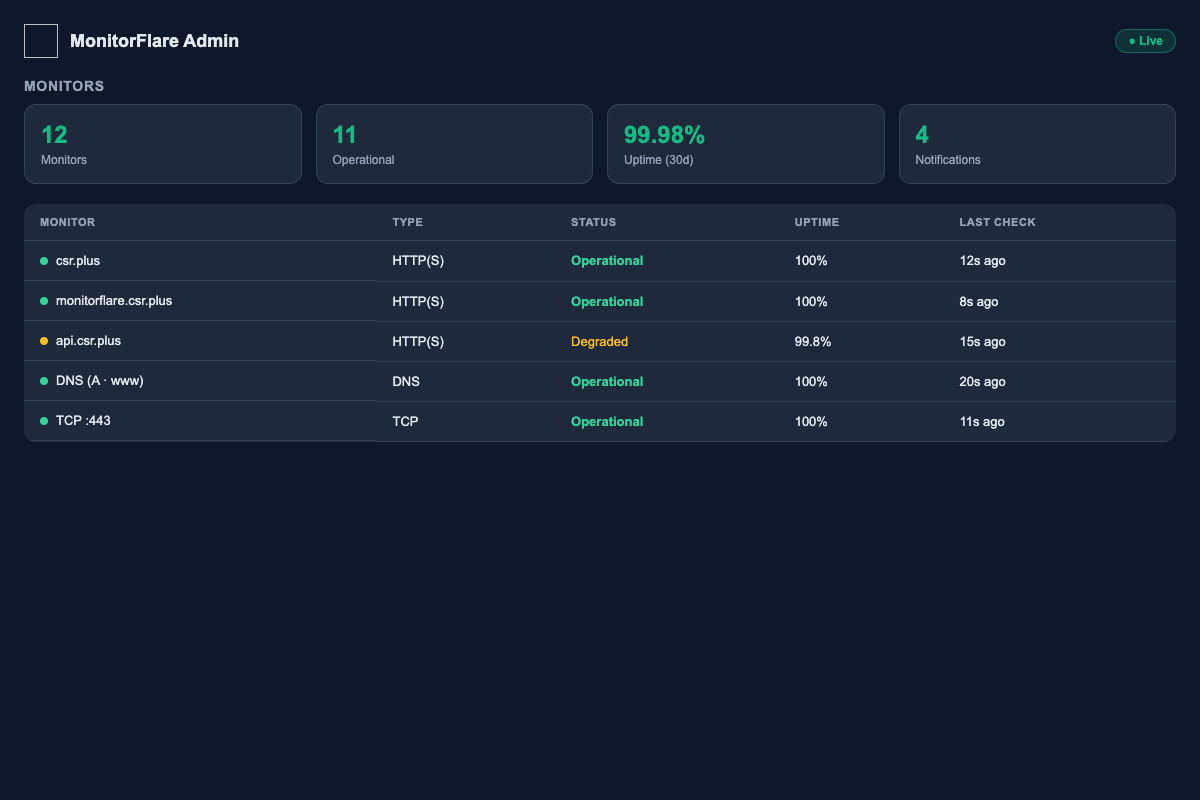Click the STATUS column header
Viewport: 1200px width, 800px height.
coord(593,222)
